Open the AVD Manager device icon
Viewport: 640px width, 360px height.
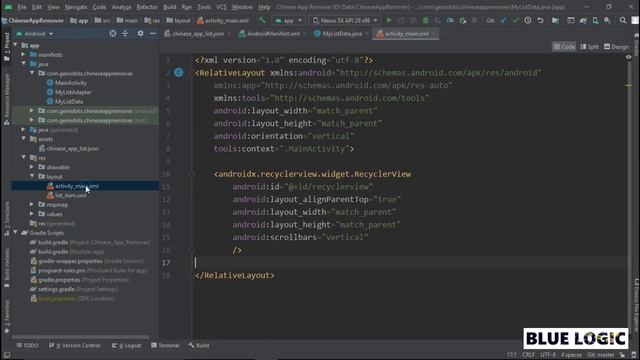click(x=596, y=20)
